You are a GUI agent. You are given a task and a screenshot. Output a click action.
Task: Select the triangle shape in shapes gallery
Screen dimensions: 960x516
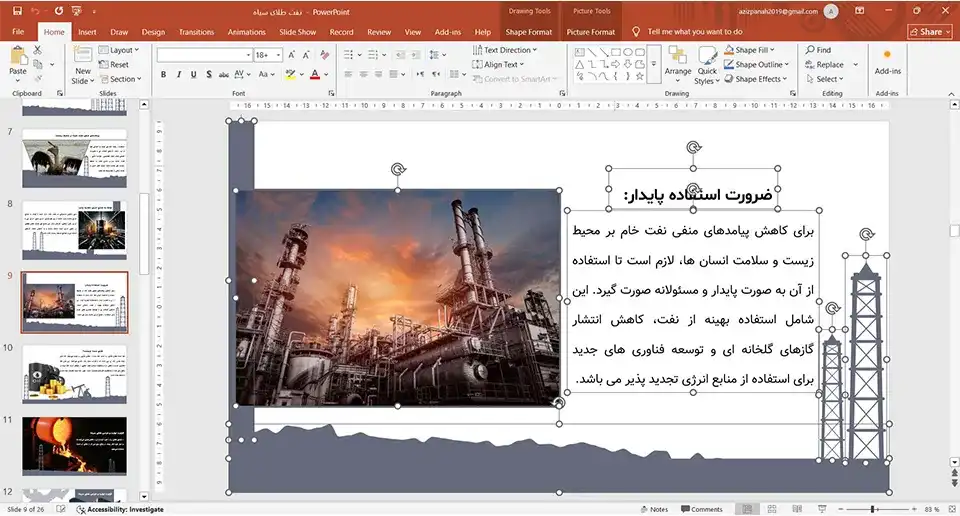[579, 64]
